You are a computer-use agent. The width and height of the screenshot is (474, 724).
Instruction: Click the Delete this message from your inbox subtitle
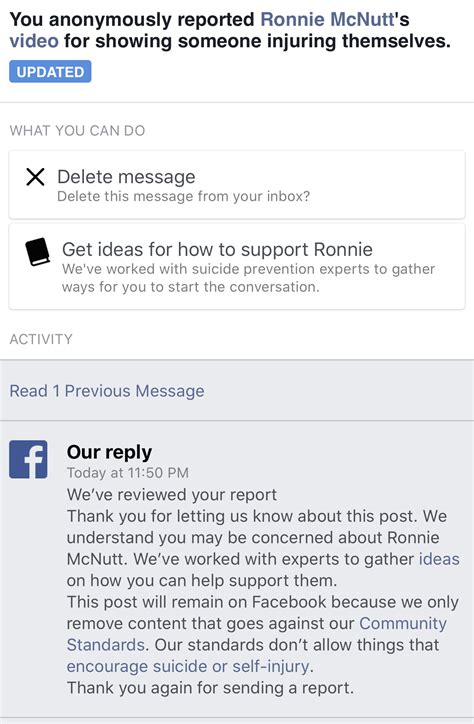pos(184,196)
